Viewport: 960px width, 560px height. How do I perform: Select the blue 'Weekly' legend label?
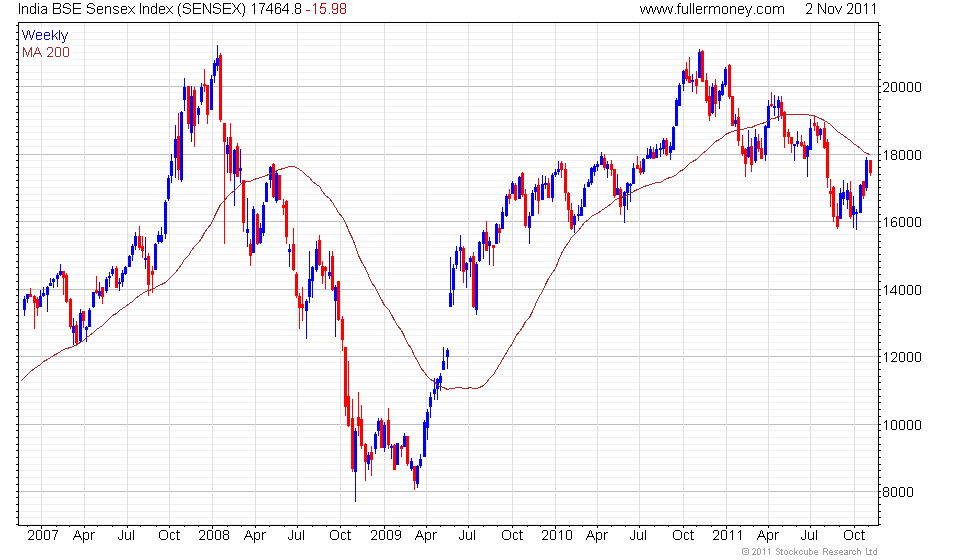point(45,35)
